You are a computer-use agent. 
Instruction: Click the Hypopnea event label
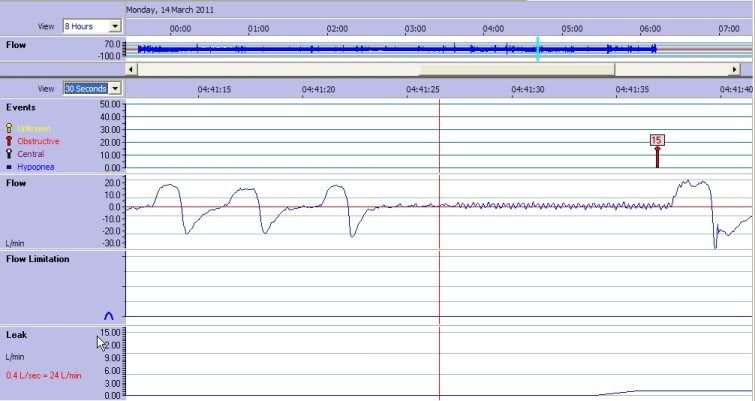point(37,167)
